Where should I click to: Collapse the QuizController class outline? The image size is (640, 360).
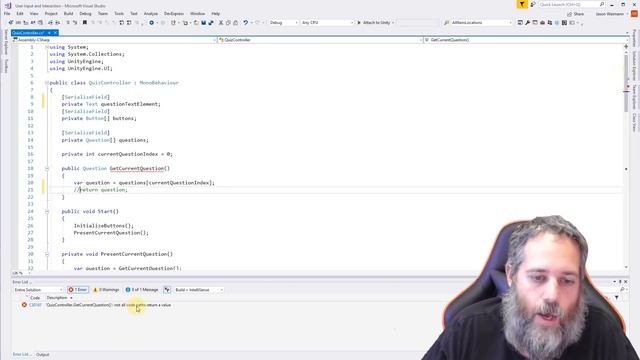point(47,83)
